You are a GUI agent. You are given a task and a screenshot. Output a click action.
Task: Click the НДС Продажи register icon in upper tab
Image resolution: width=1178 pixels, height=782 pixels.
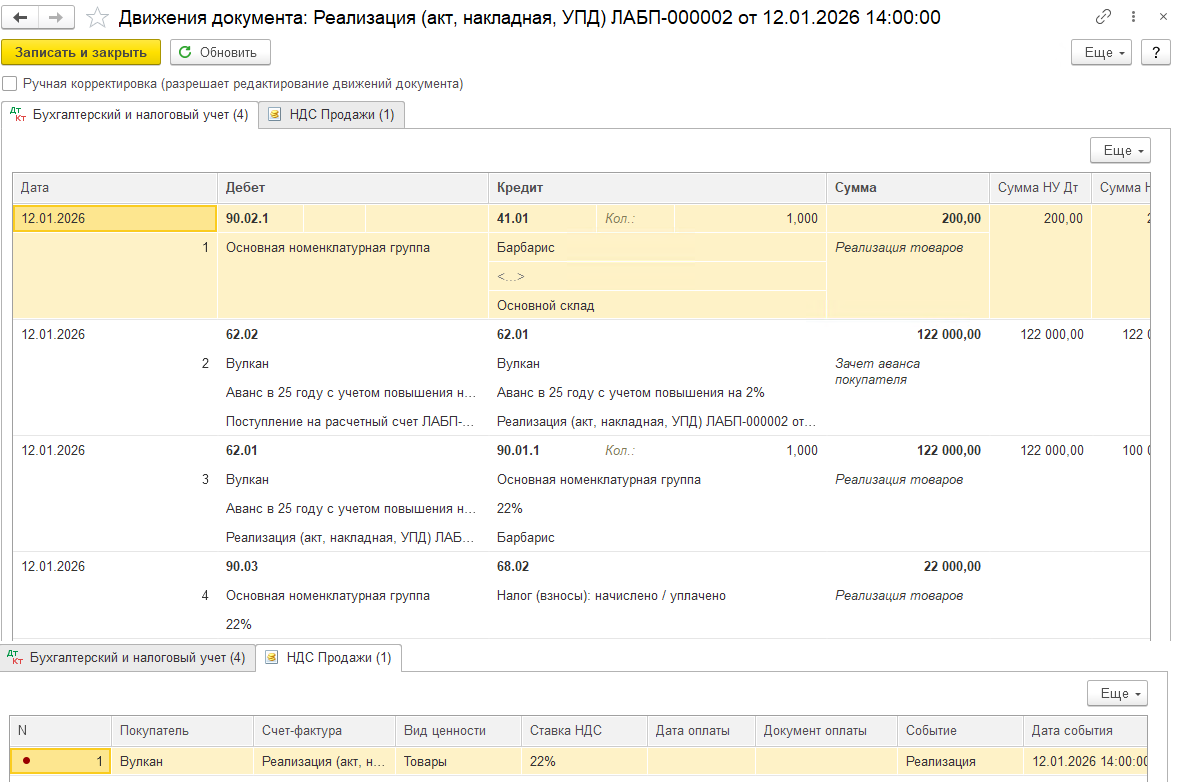(x=274, y=115)
